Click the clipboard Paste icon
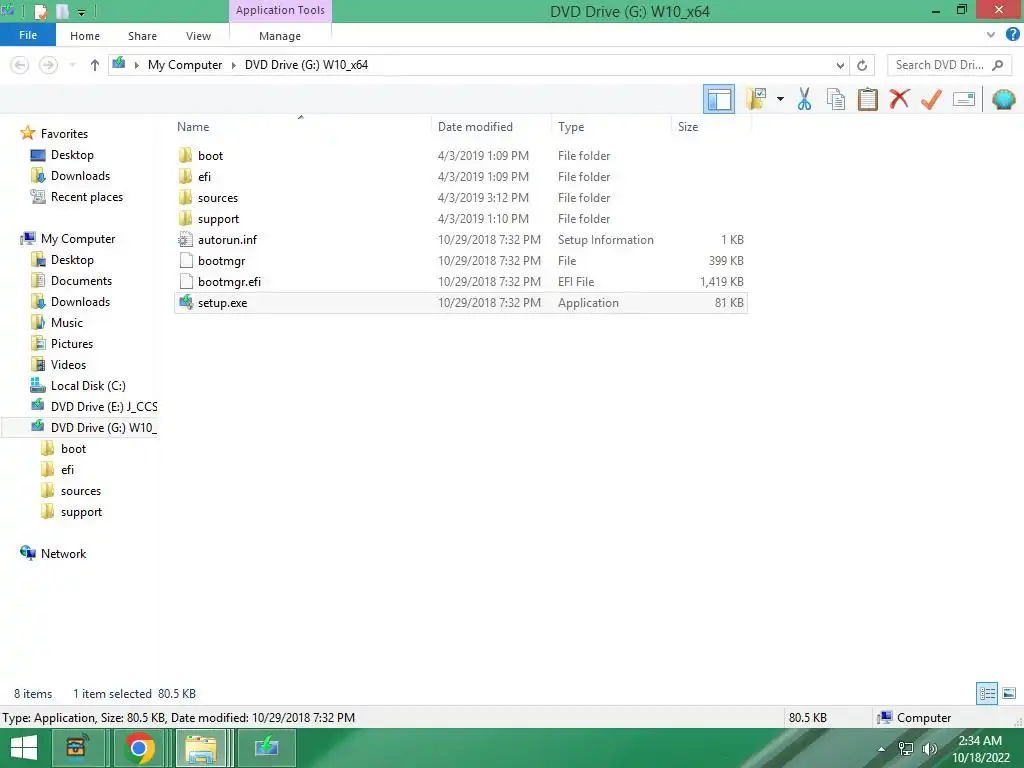The image size is (1024, 768). click(x=867, y=99)
